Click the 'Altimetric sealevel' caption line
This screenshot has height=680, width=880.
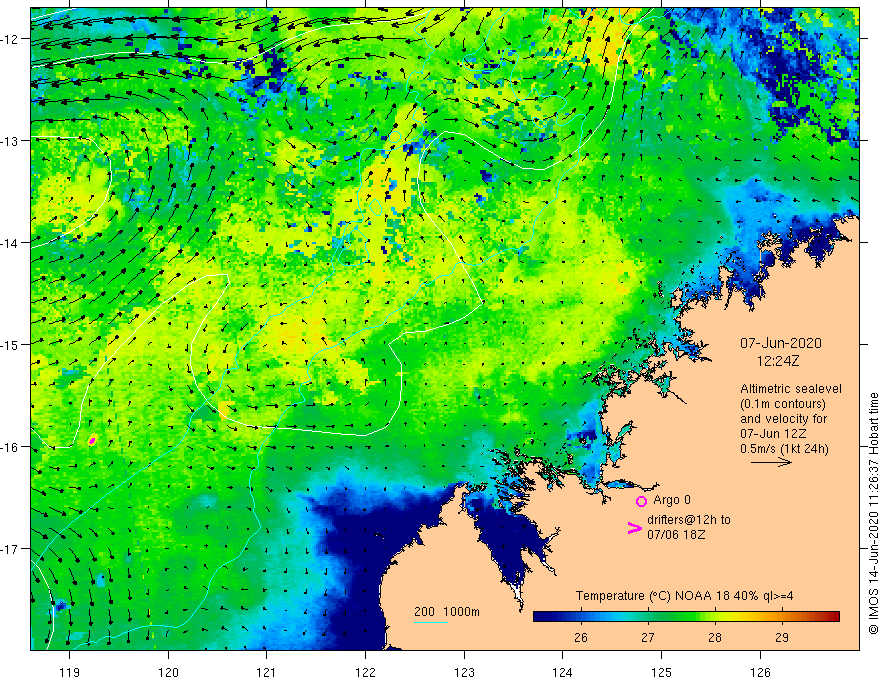click(791, 389)
